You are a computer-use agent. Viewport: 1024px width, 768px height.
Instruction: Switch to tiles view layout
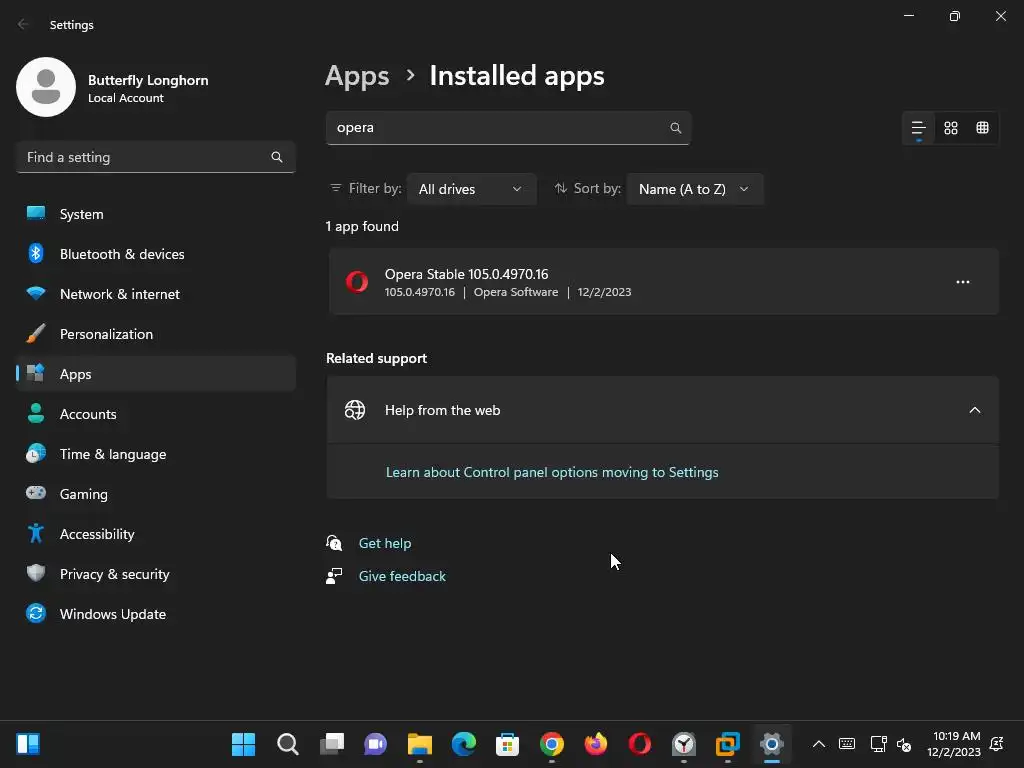tap(982, 128)
